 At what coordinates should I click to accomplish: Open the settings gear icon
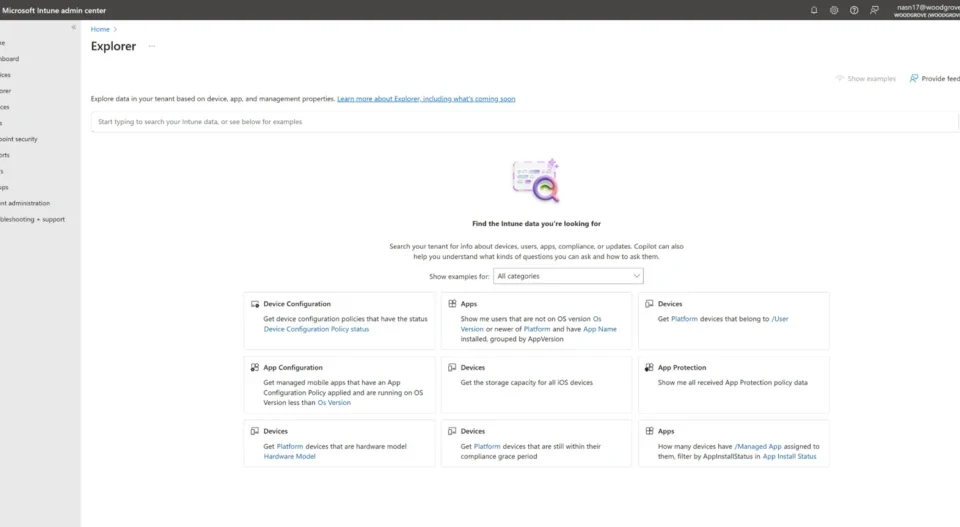tap(834, 10)
